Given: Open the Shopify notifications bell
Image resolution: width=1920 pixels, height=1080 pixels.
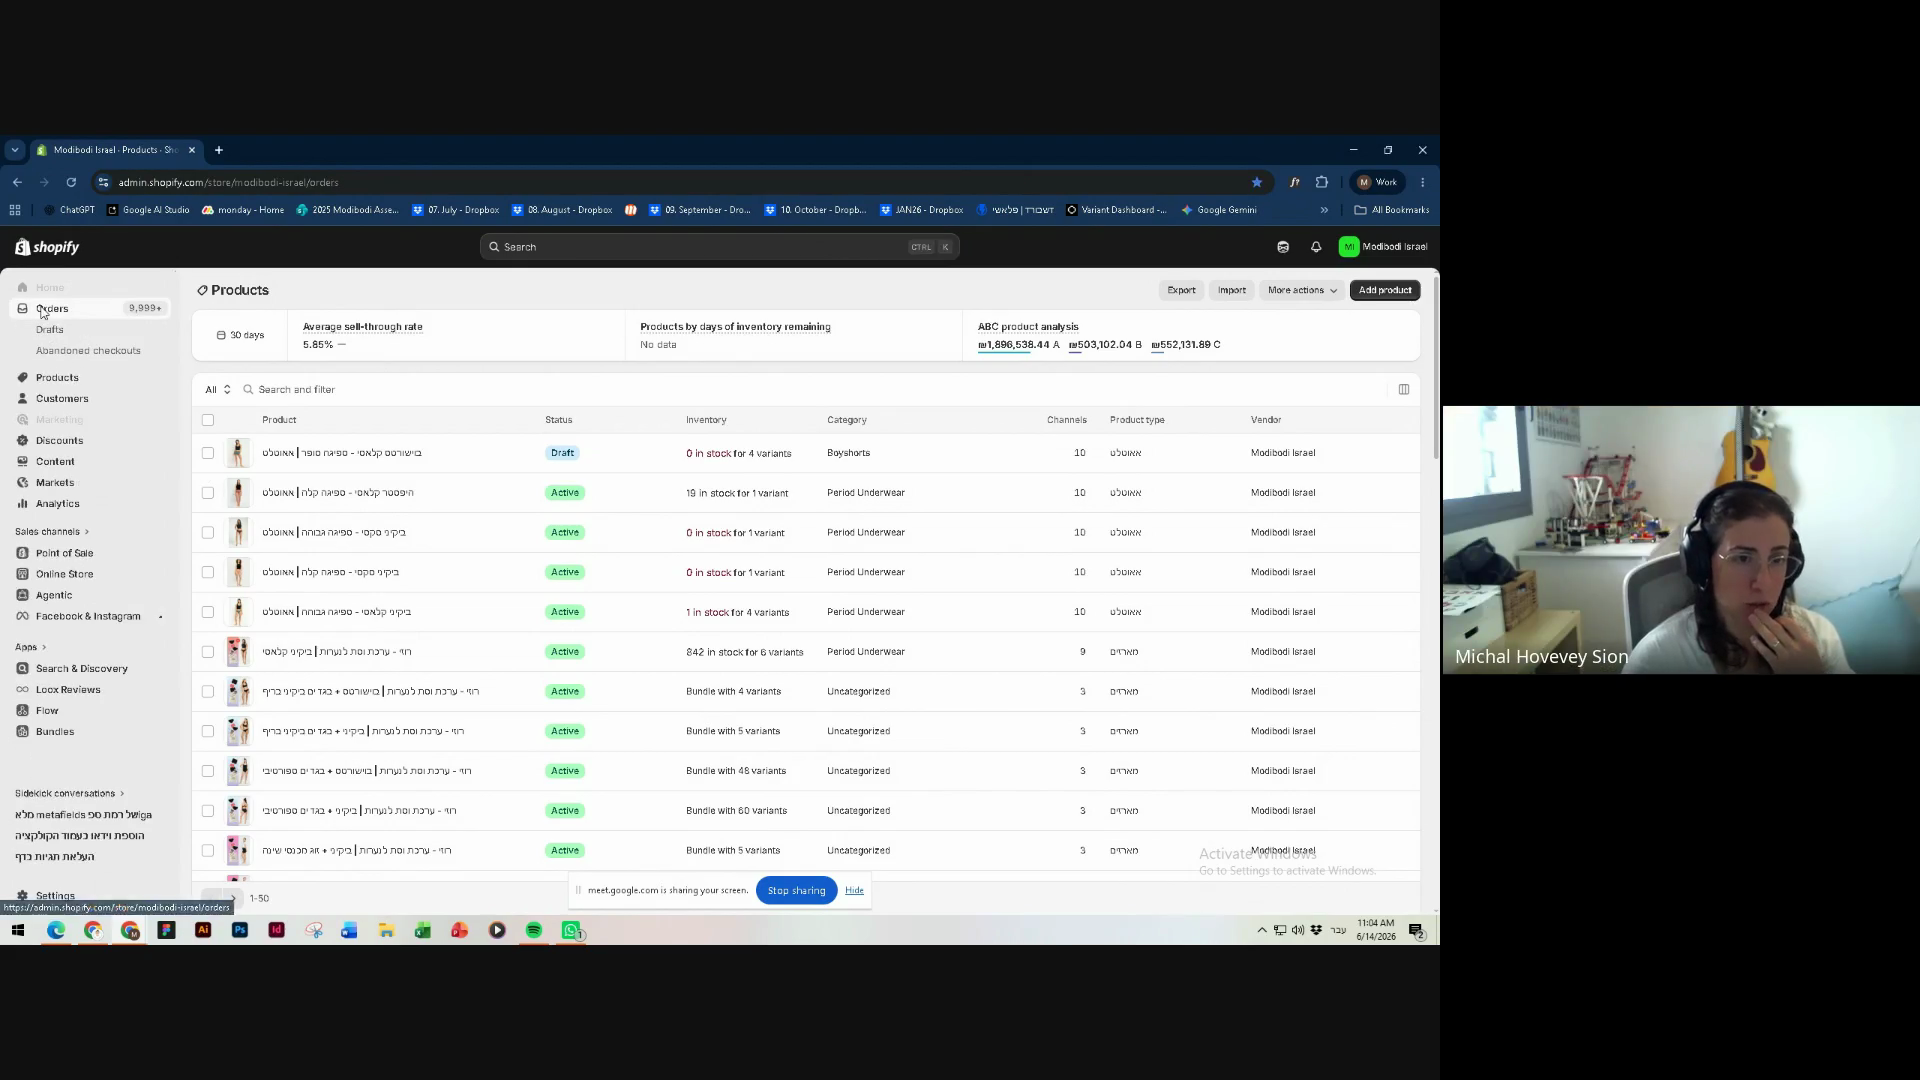Looking at the screenshot, I should [x=1316, y=247].
